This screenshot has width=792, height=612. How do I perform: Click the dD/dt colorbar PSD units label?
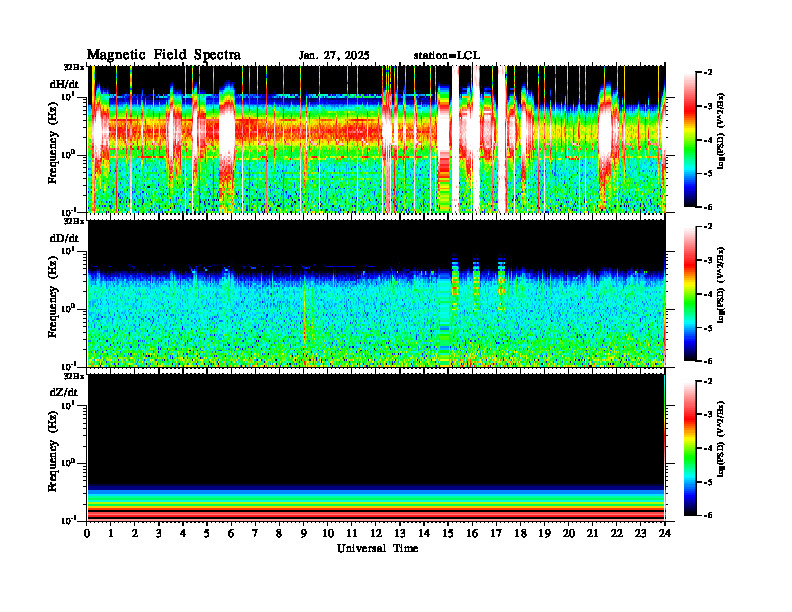point(720,285)
